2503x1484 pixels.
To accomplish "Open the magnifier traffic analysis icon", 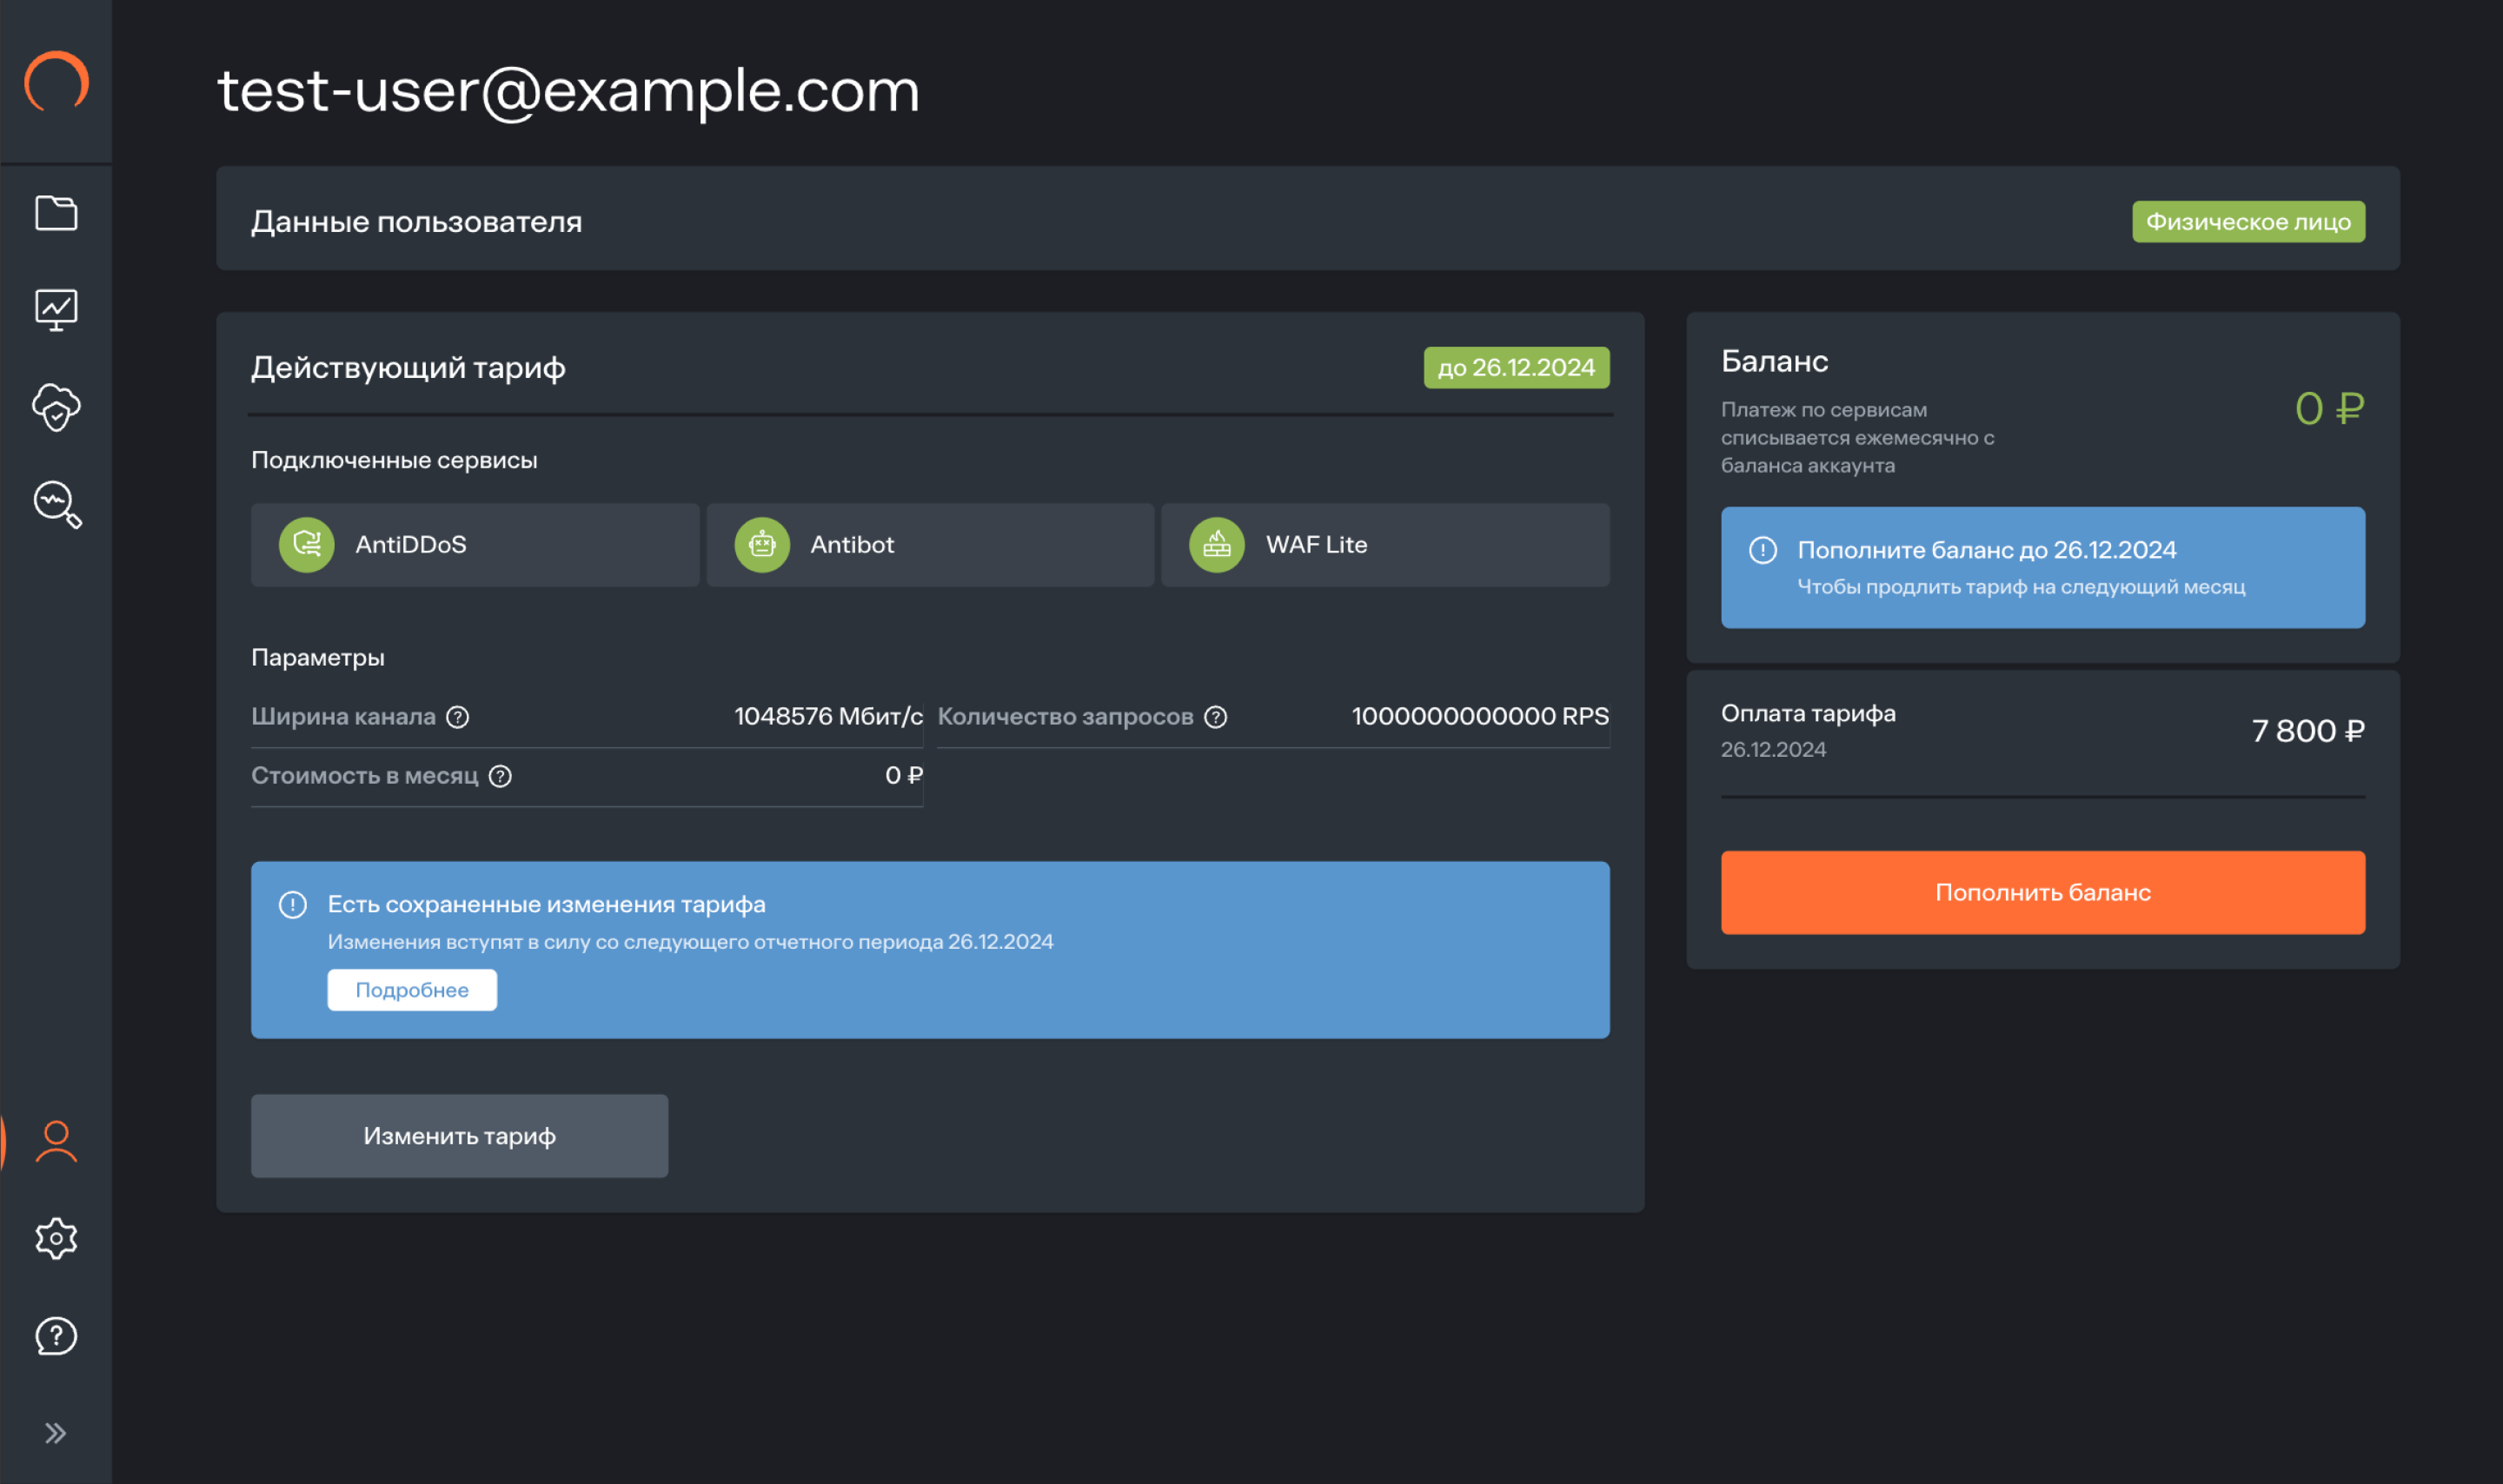I will [x=57, y=504].
